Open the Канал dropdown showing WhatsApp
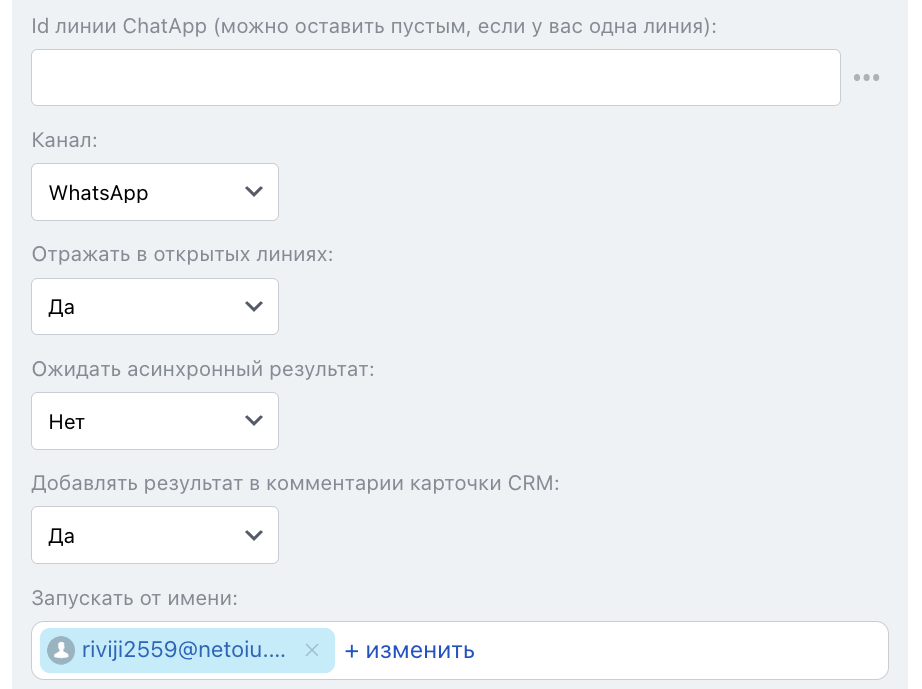The image size is (922, 689). tap(155, 193)
